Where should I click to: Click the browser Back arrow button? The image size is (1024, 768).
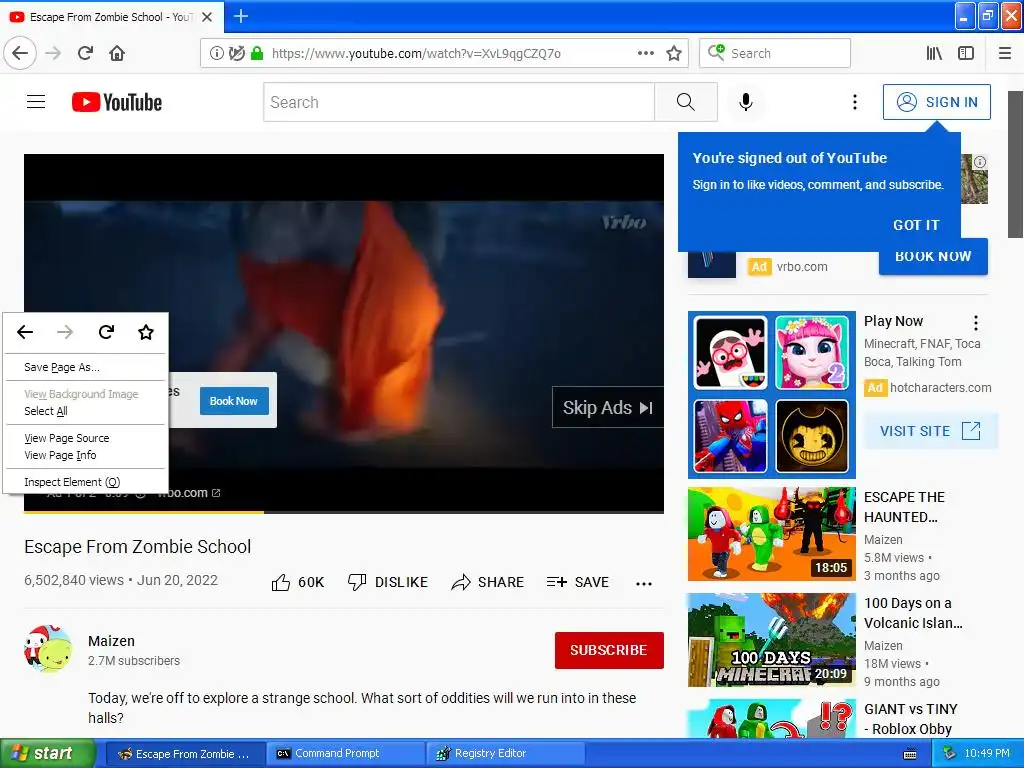pyautogui.click(x=20, y=53)
